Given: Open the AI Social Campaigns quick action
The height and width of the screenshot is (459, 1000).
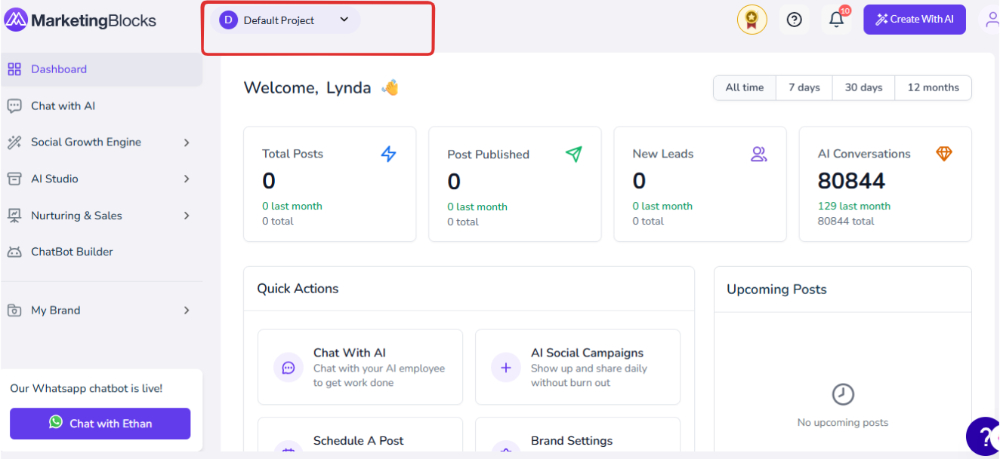Looking at the screenshot, I should point(578,367).
